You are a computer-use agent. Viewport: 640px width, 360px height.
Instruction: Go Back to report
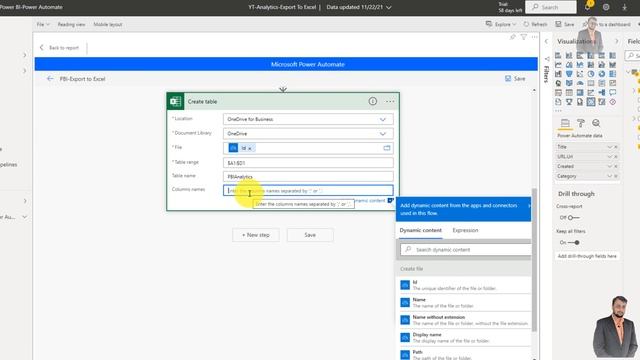(59, 48)
